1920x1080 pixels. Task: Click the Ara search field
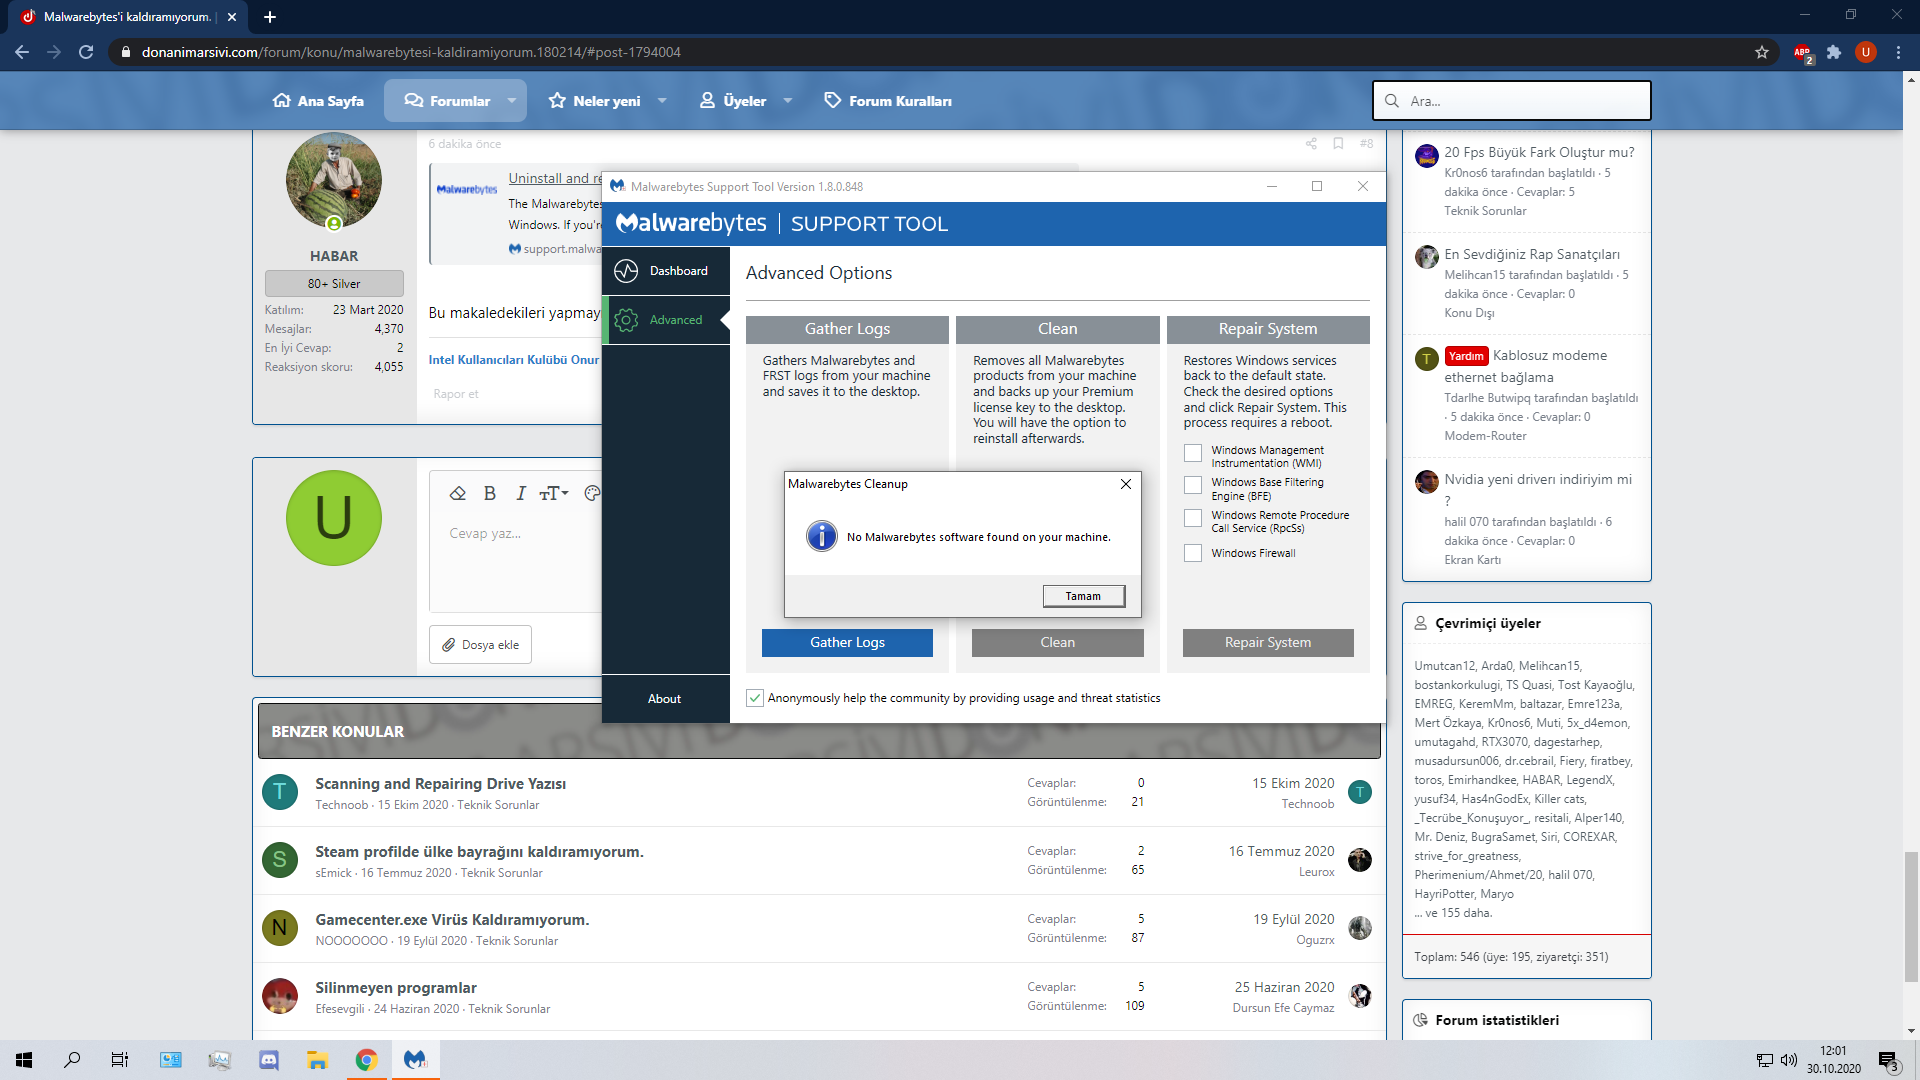(x=1511, y=101)
